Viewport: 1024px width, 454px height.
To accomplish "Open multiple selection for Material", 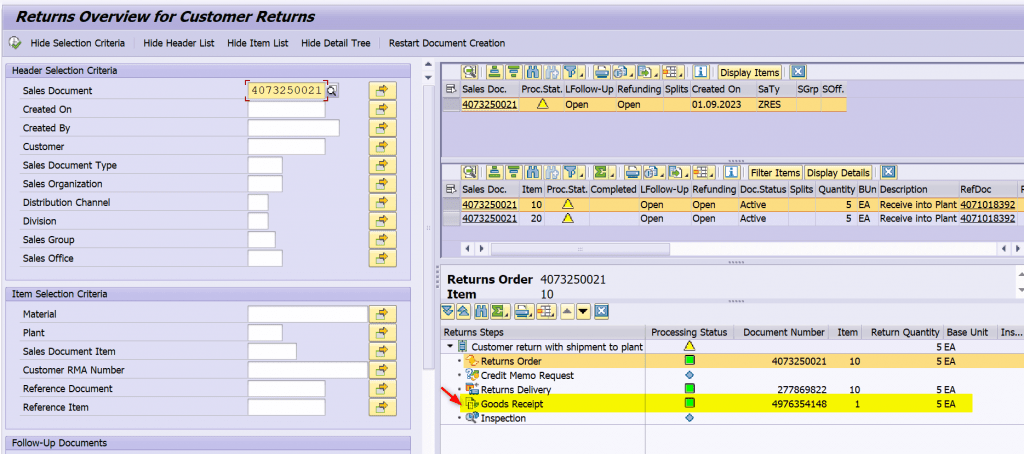I will pyautogui.click(x=383, y=314).
